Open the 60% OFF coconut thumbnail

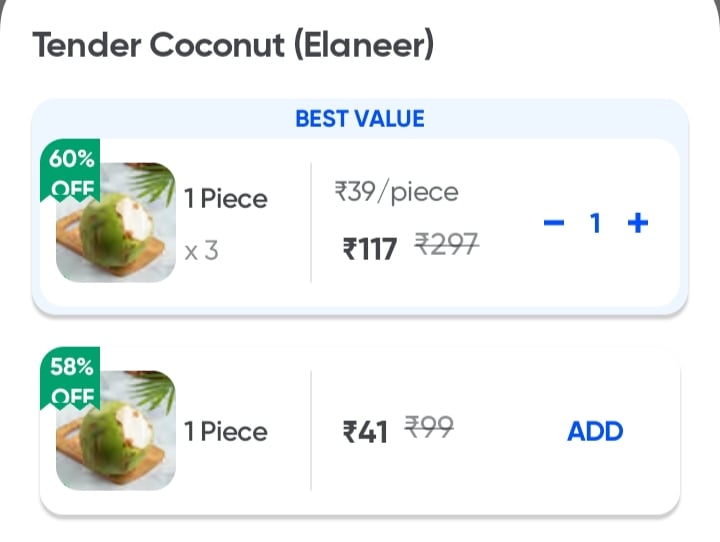tap(116, 222)
